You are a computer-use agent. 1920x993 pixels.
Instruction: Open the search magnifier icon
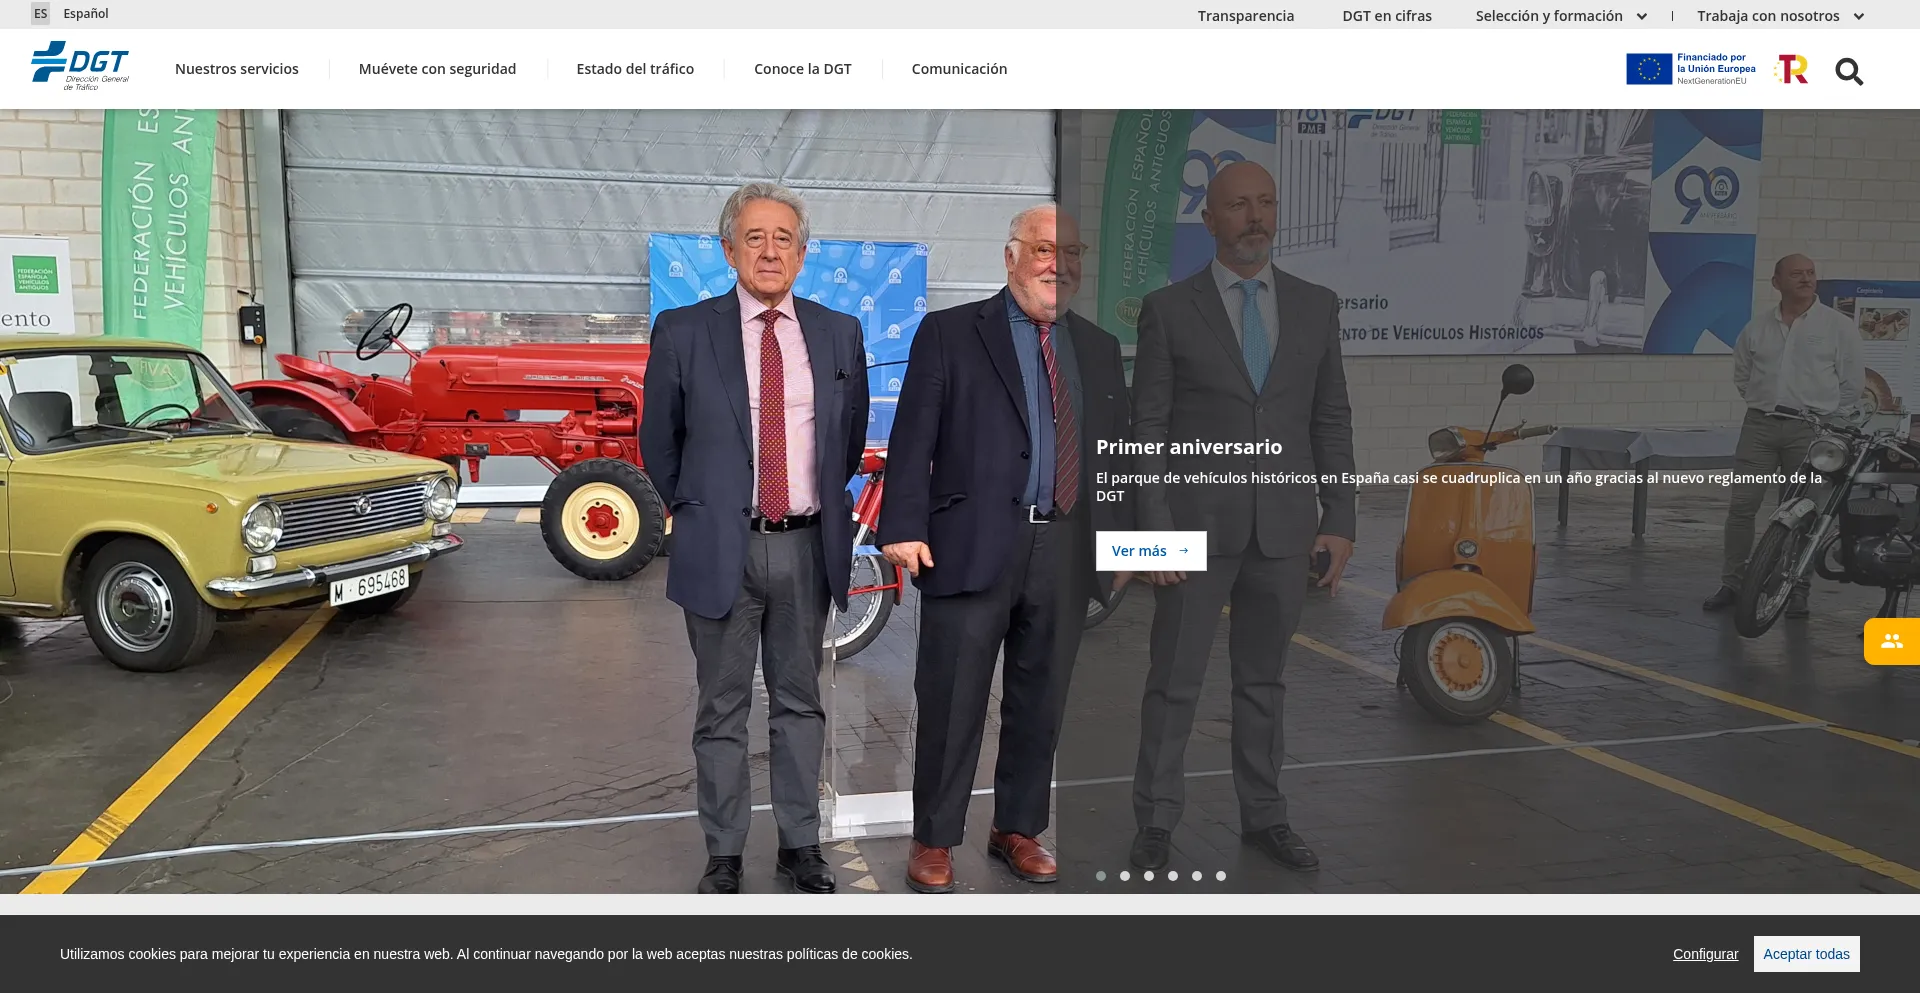tap(1848, 71)
